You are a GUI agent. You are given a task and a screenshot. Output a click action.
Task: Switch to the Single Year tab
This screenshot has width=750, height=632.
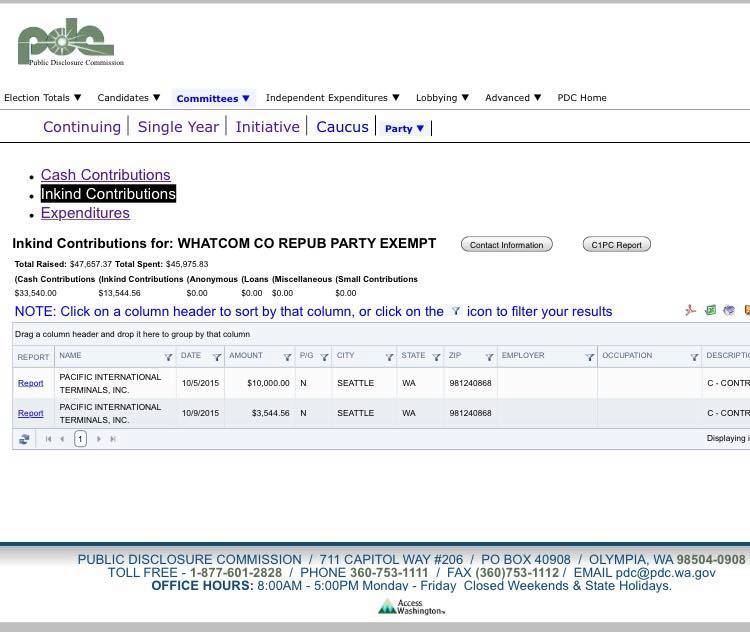pos(178,127)
